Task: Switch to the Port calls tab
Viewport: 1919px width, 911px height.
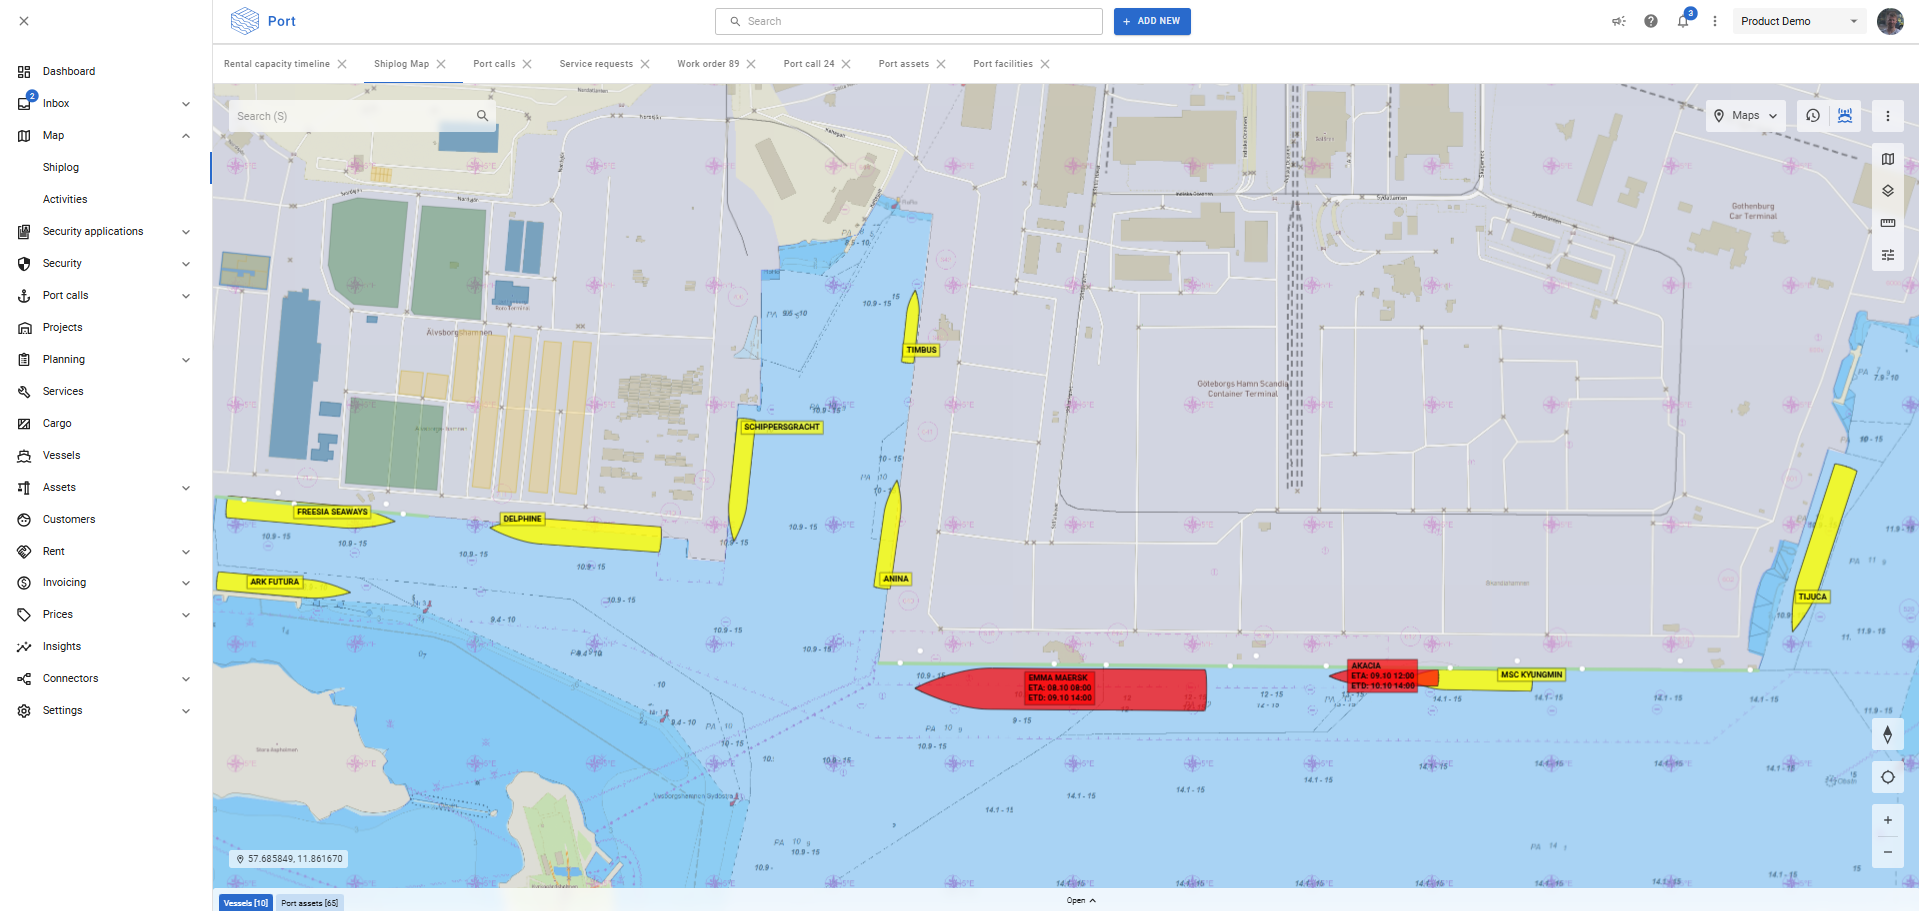Action: click(494, 64)
